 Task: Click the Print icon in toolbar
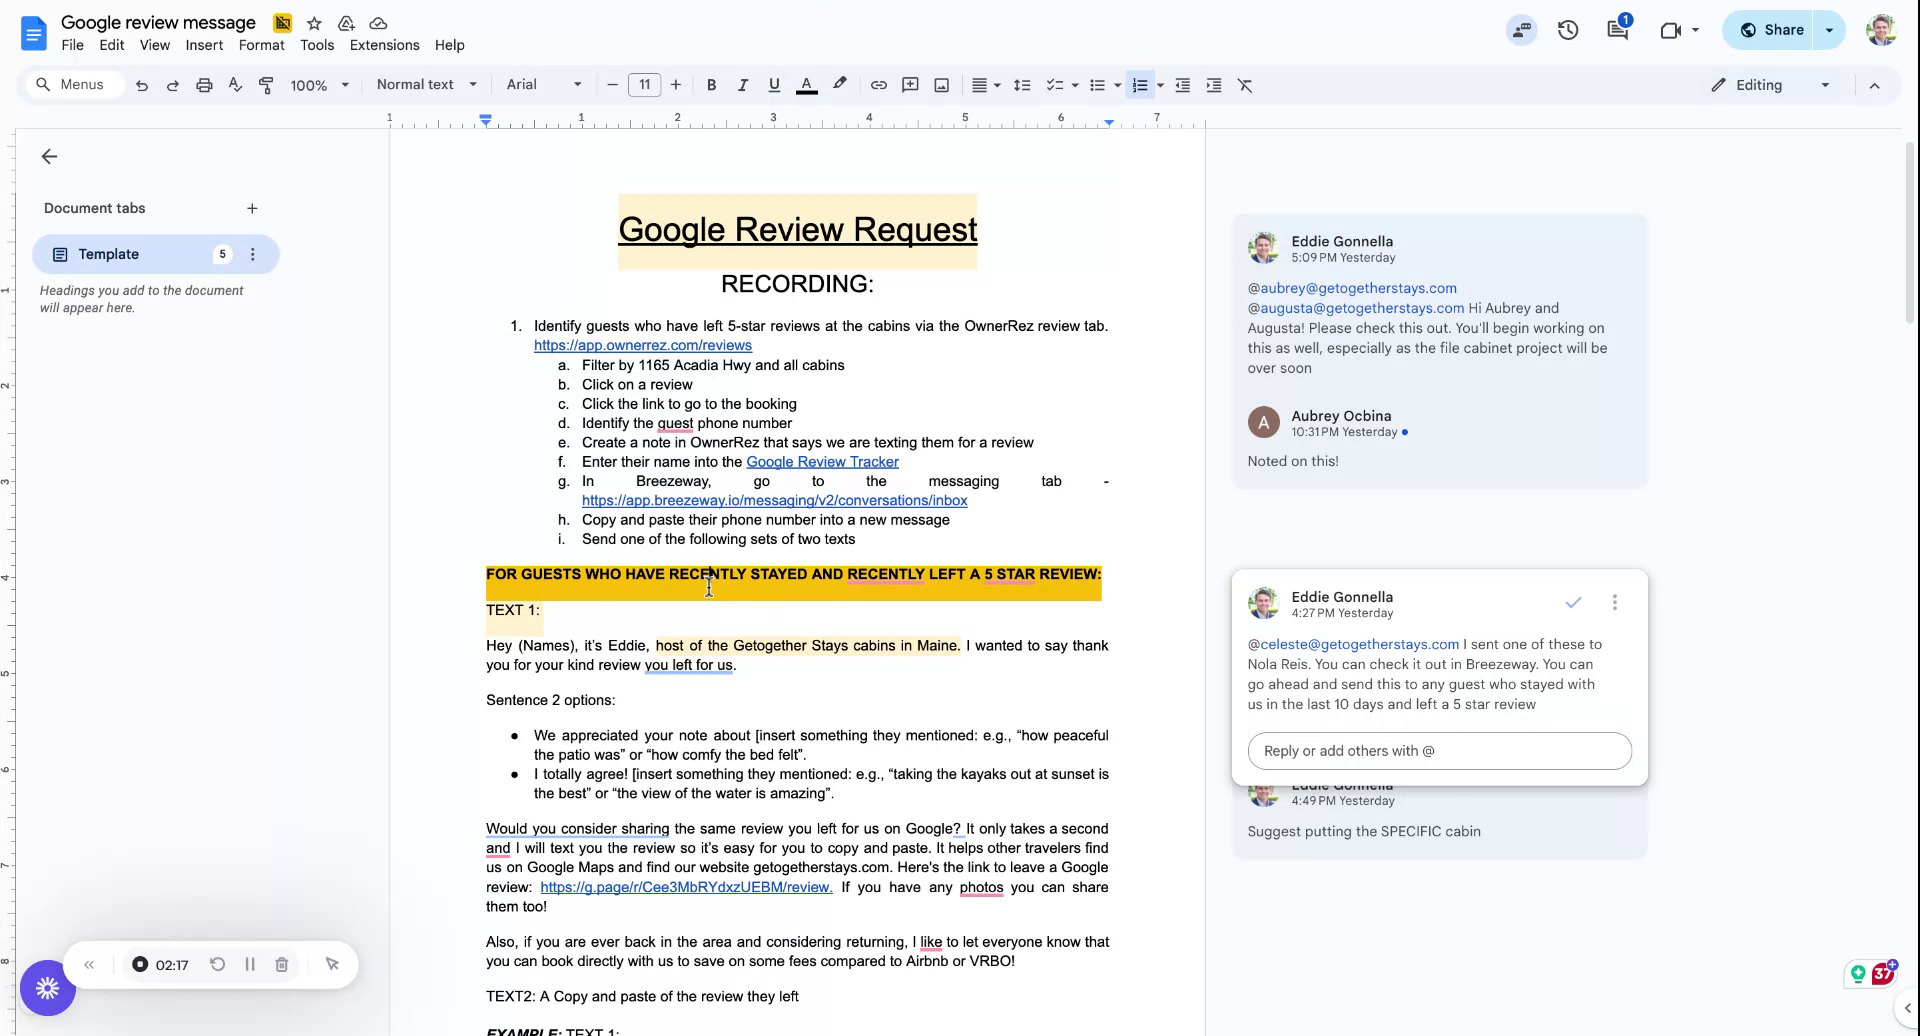click(204, 85)
